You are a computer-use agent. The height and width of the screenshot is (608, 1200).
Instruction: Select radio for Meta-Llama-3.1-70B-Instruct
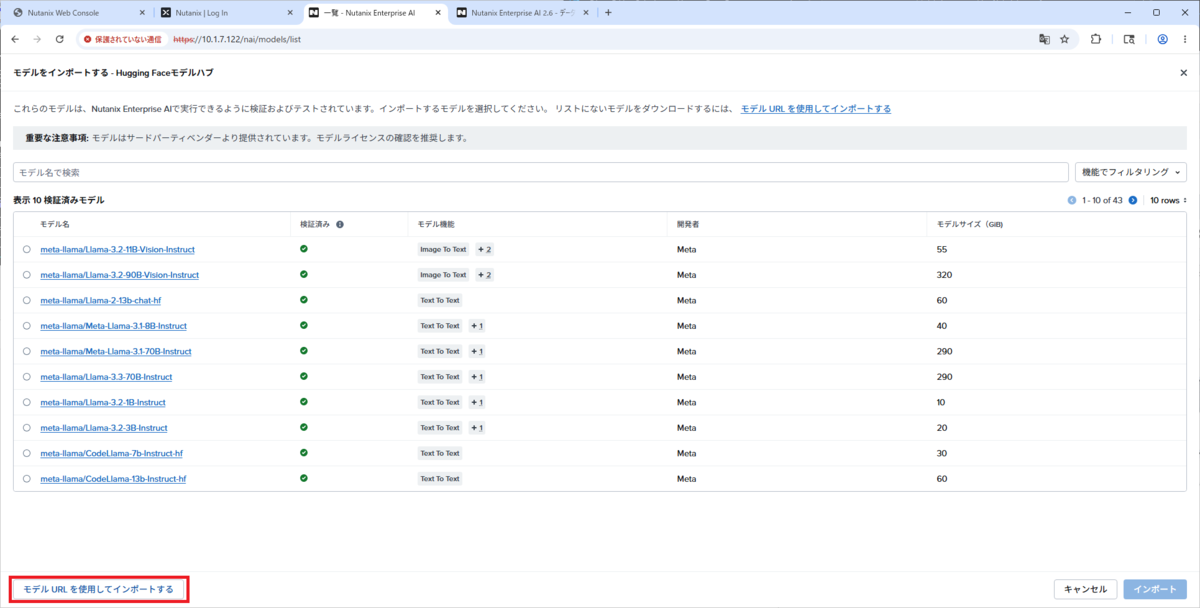coord(26,352)
